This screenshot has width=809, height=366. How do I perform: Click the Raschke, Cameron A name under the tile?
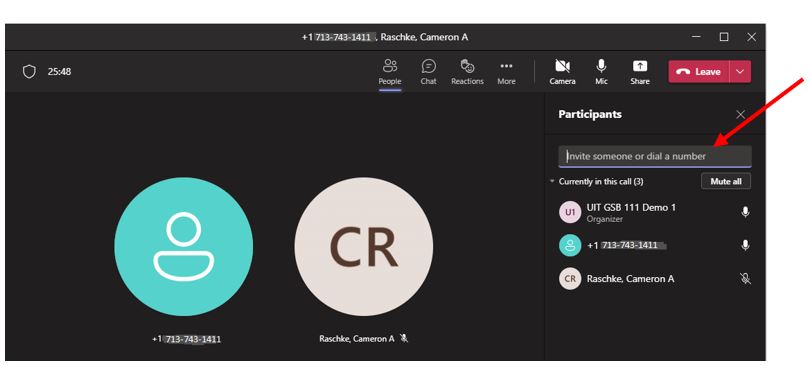tap(357, 339)
